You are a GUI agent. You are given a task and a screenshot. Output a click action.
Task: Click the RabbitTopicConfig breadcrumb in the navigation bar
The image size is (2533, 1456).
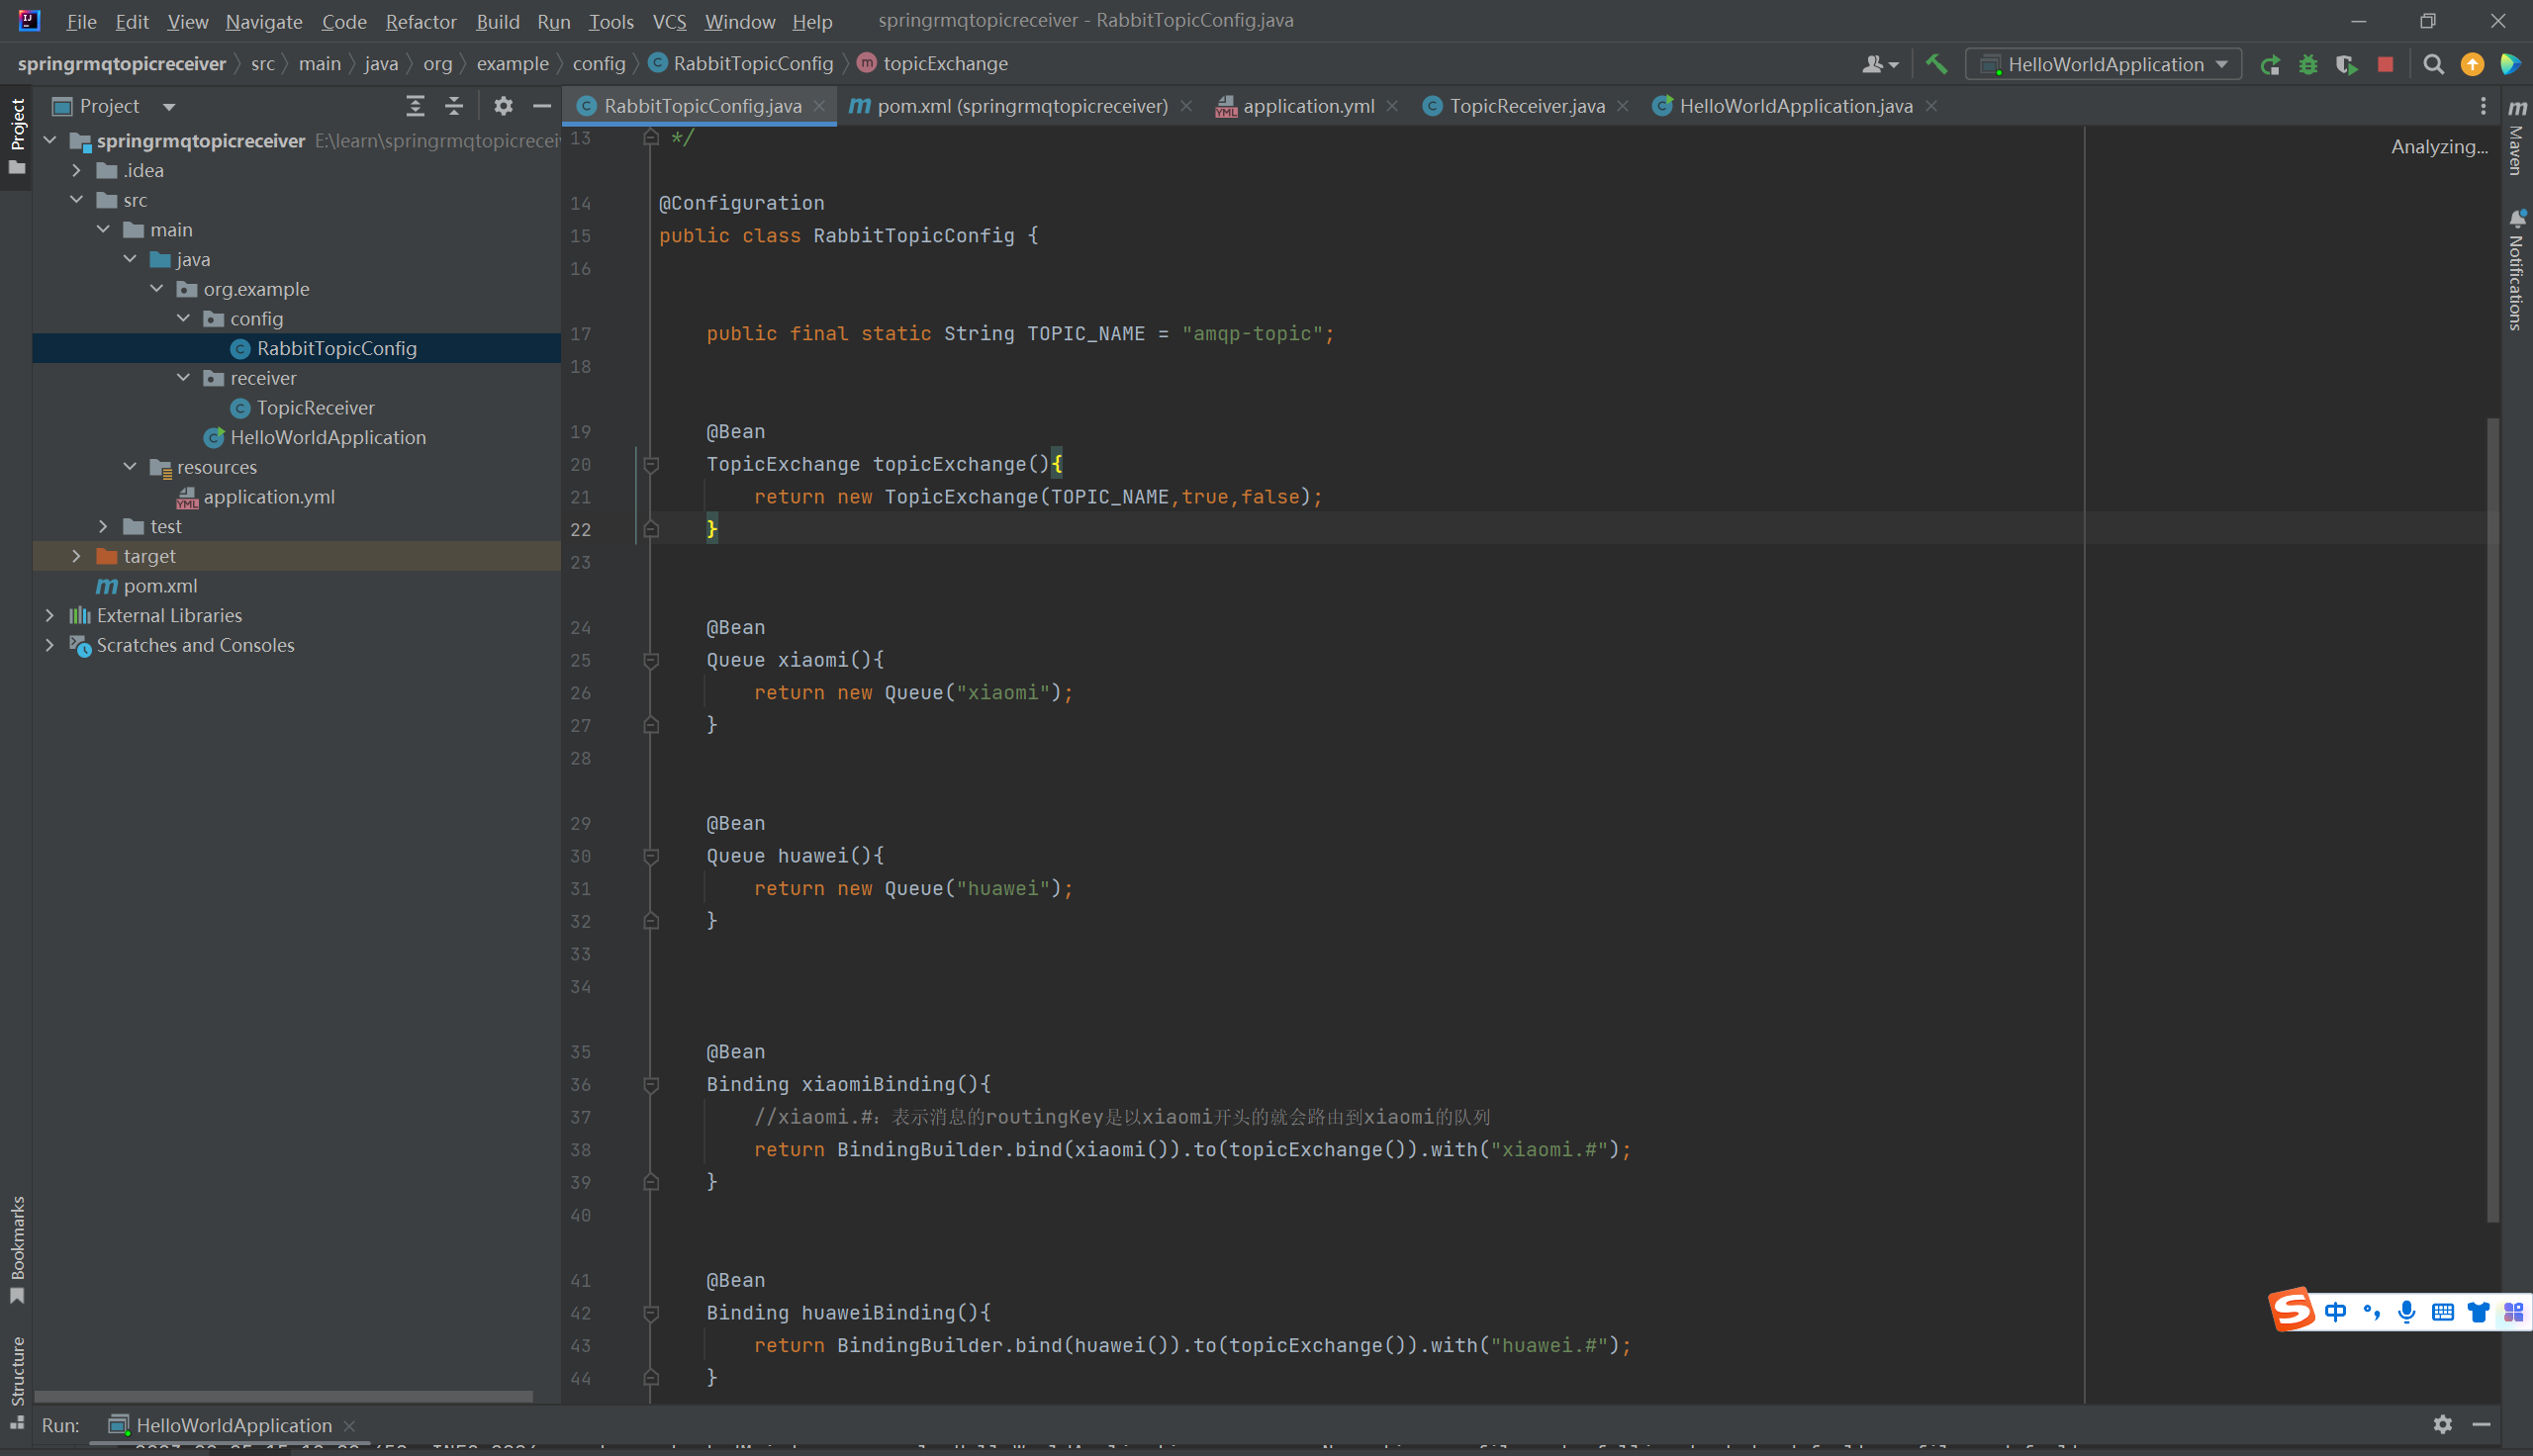click(752, 64)
